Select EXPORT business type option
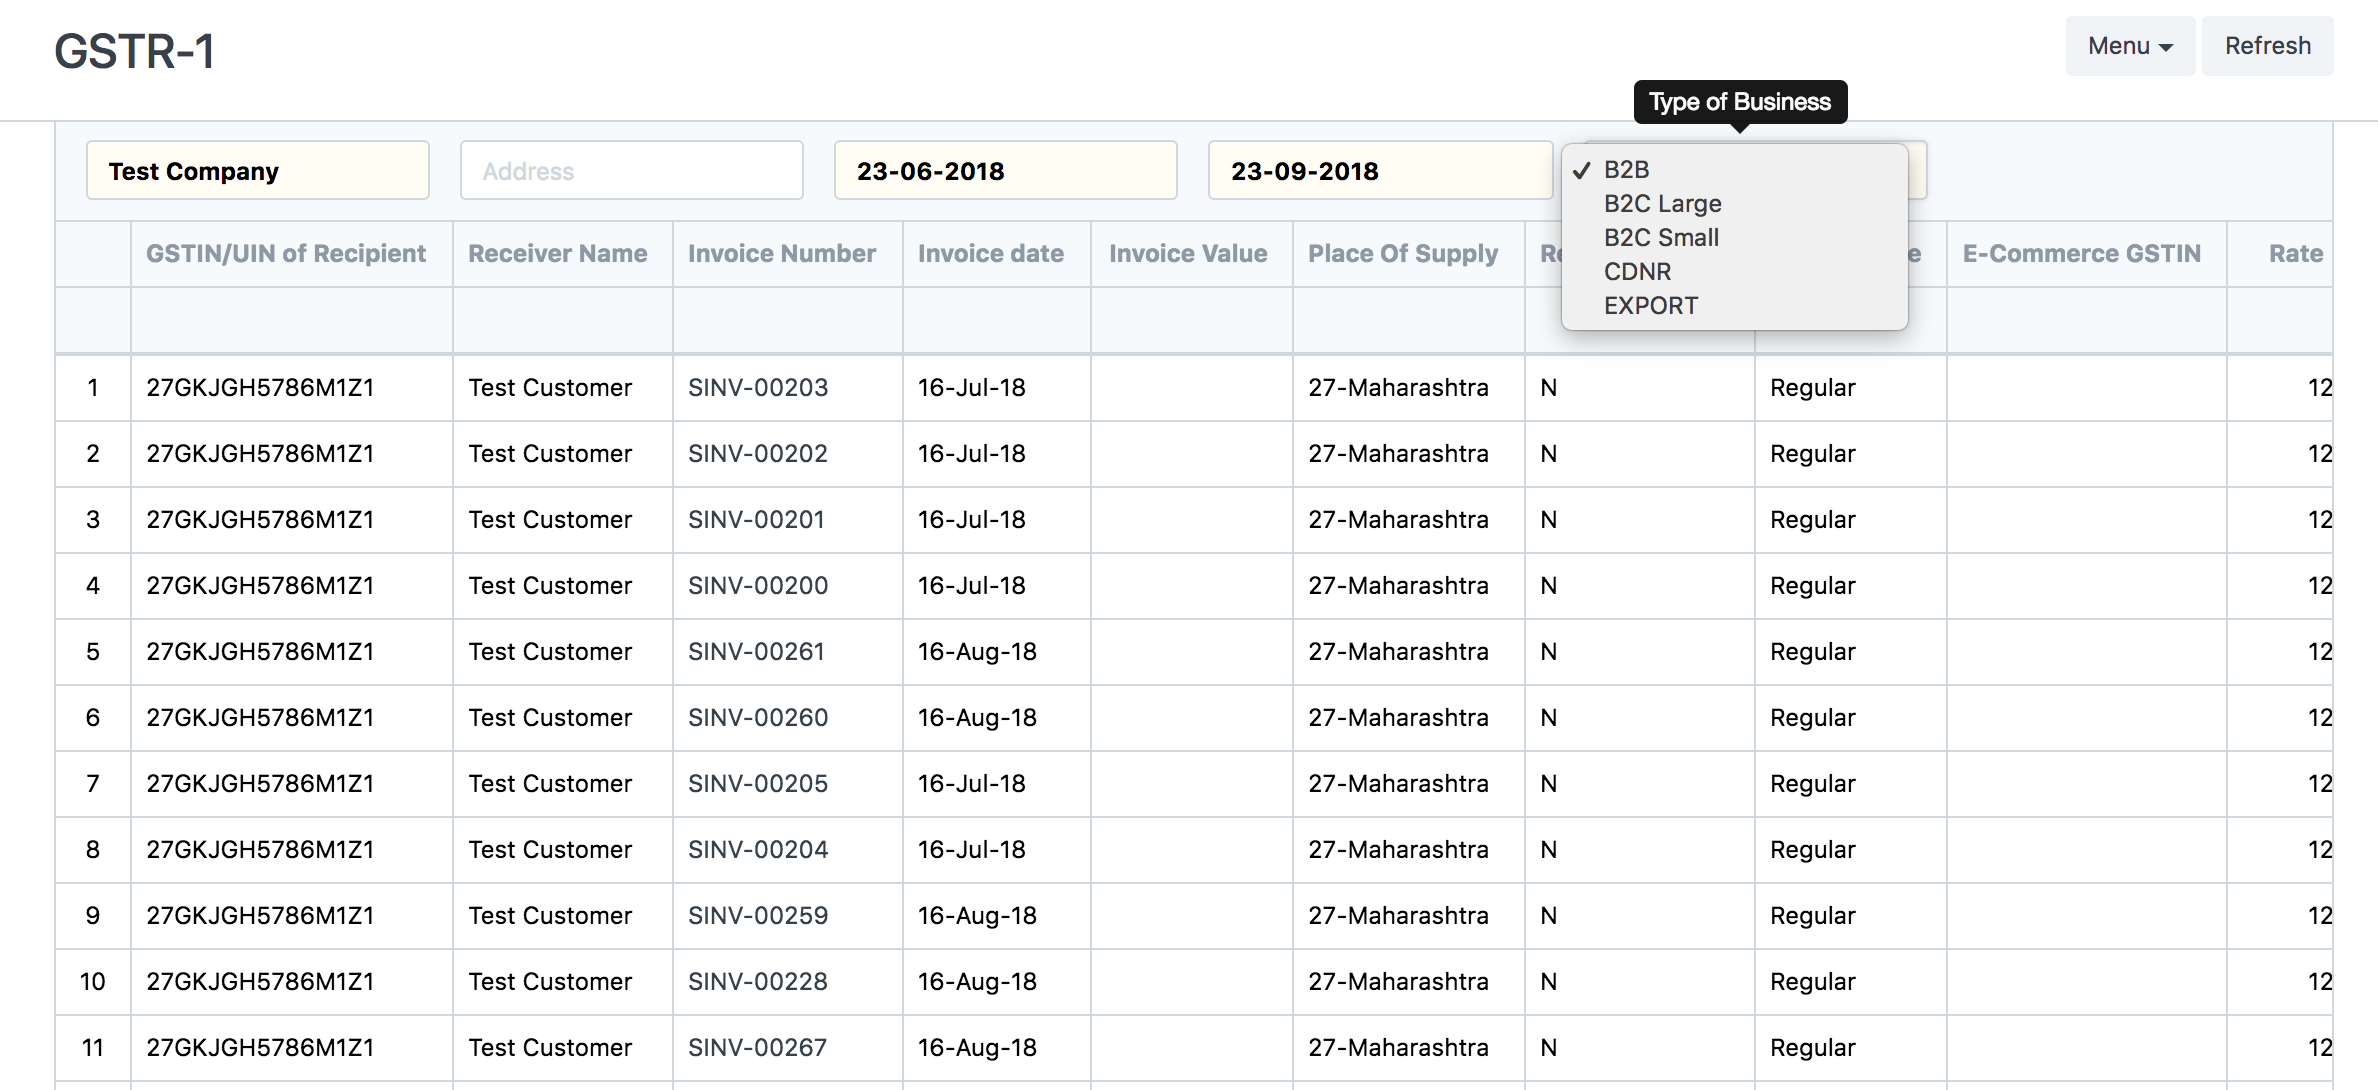 pyautogui.click(x=1734, y=306)
